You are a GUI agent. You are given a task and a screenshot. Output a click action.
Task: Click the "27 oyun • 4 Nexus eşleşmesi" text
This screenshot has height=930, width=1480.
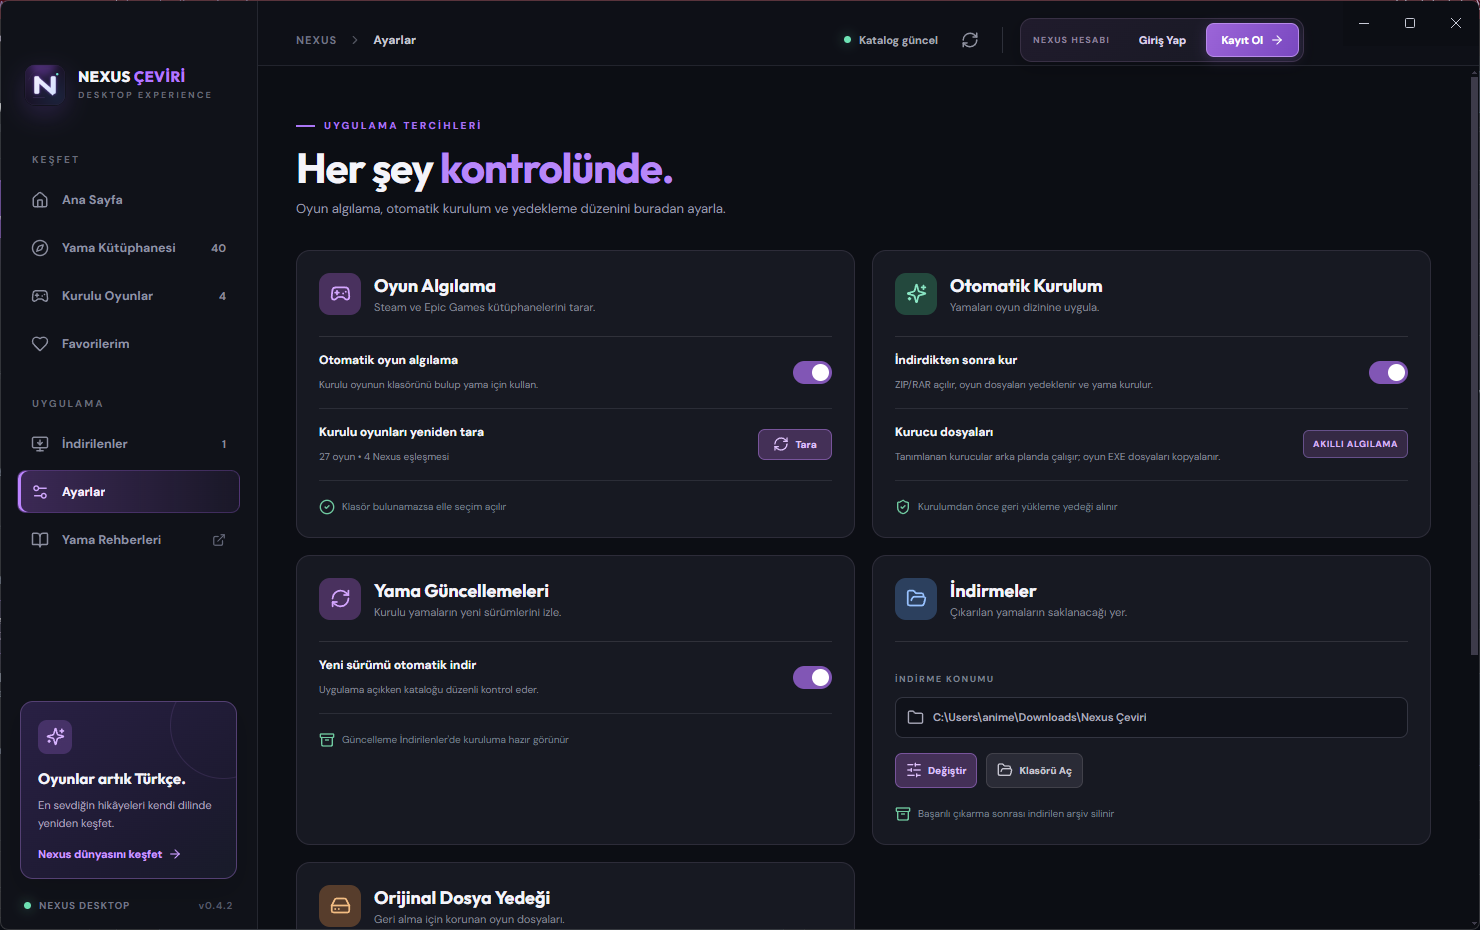click(x=384, y=457)
